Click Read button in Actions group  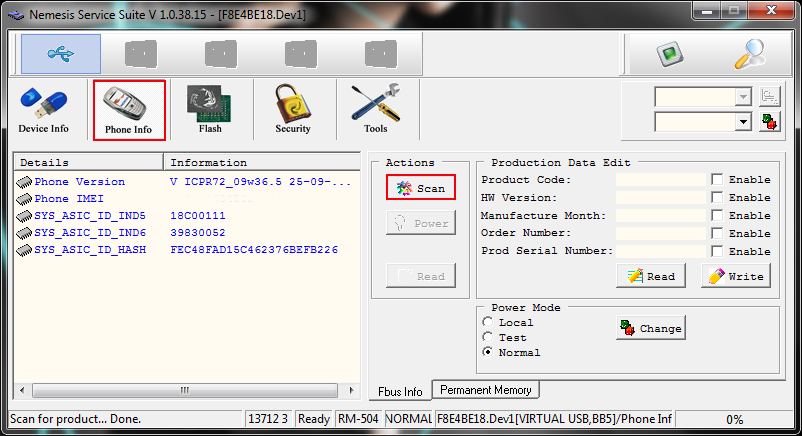(x=421, y=276)
